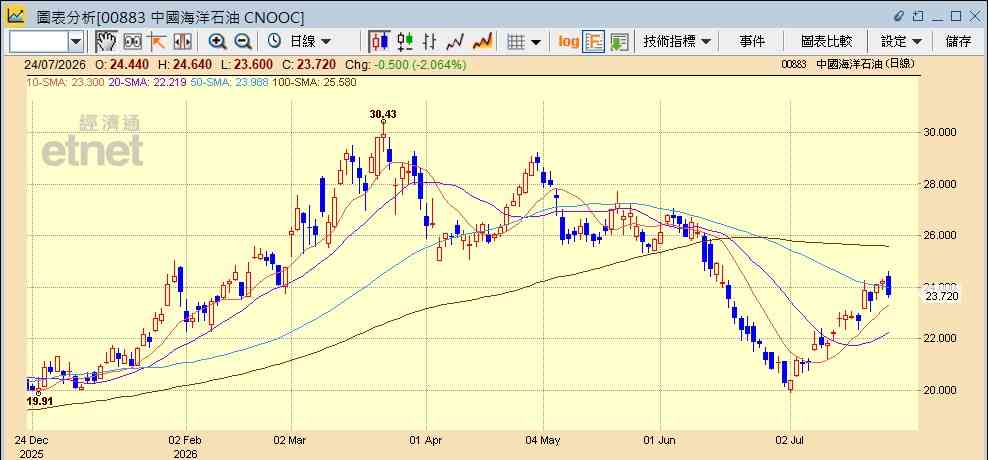989x460 pixels.
Task: Switch to plain line chart type
Action: (455, 42)
